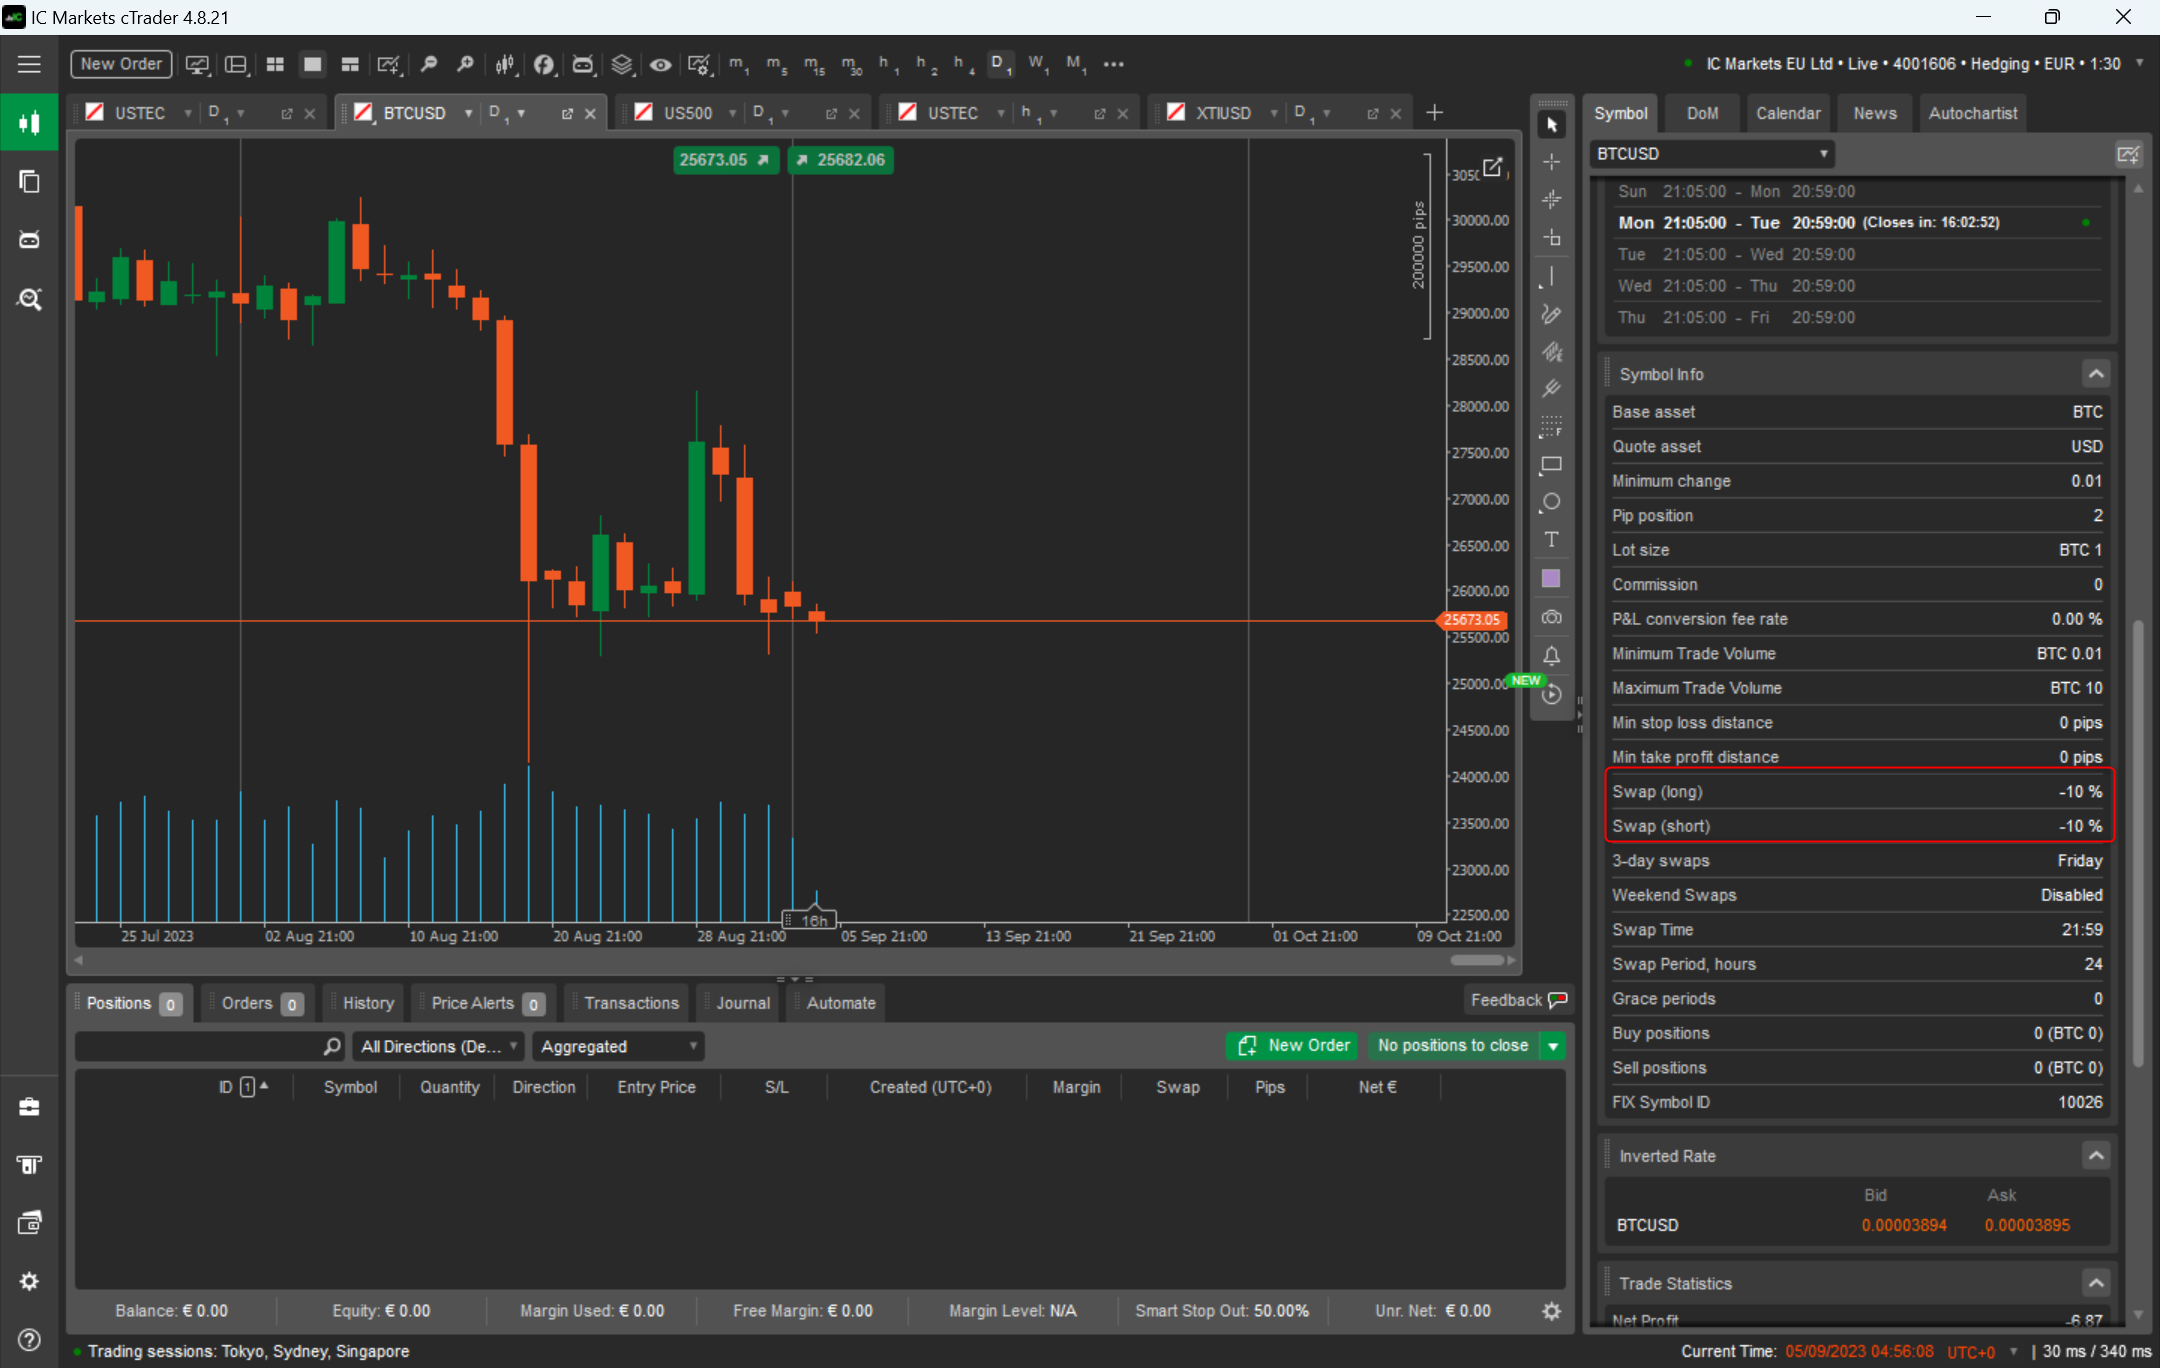Screen dimensions: 2160x1368
Task: Select the m15 timeframe button
Action: pos(814,64)
